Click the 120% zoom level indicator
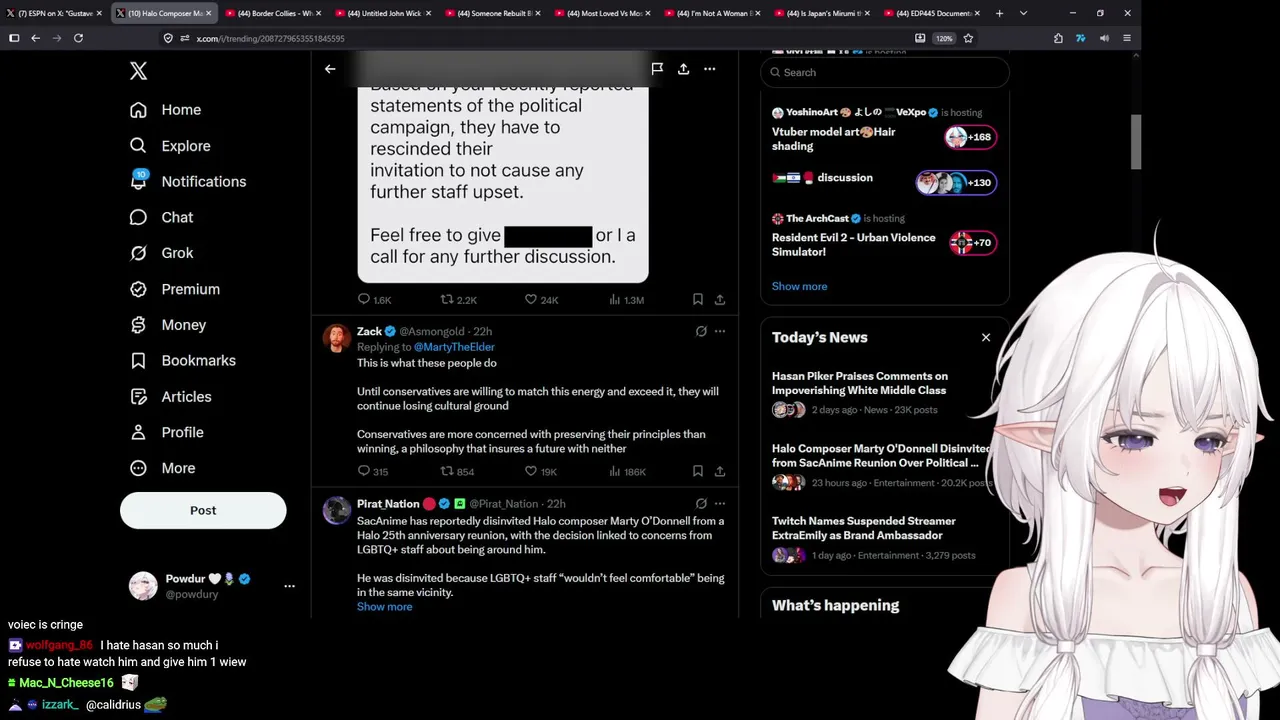The height and width of the screenshot is (720, 1280). [944, 38]
